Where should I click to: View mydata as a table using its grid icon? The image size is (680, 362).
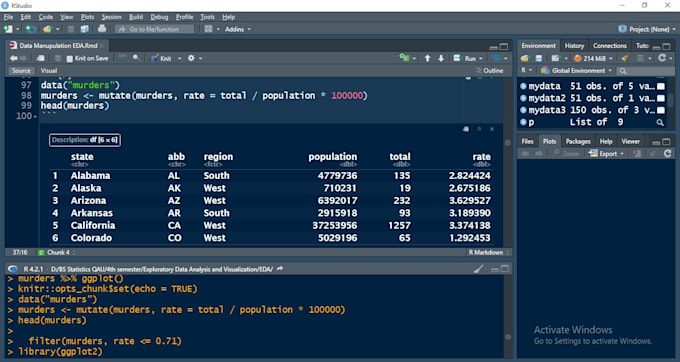(661, 86)
